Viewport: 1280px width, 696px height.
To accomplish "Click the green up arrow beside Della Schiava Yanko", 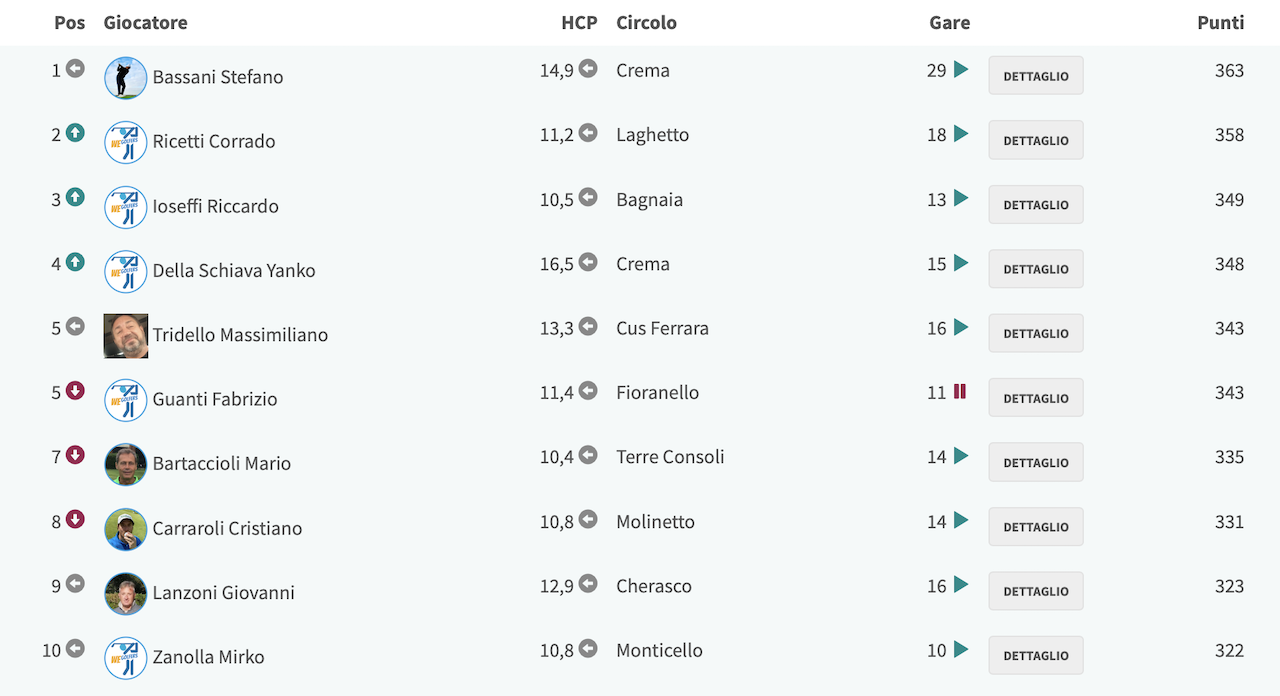I will tap(75, 262).
